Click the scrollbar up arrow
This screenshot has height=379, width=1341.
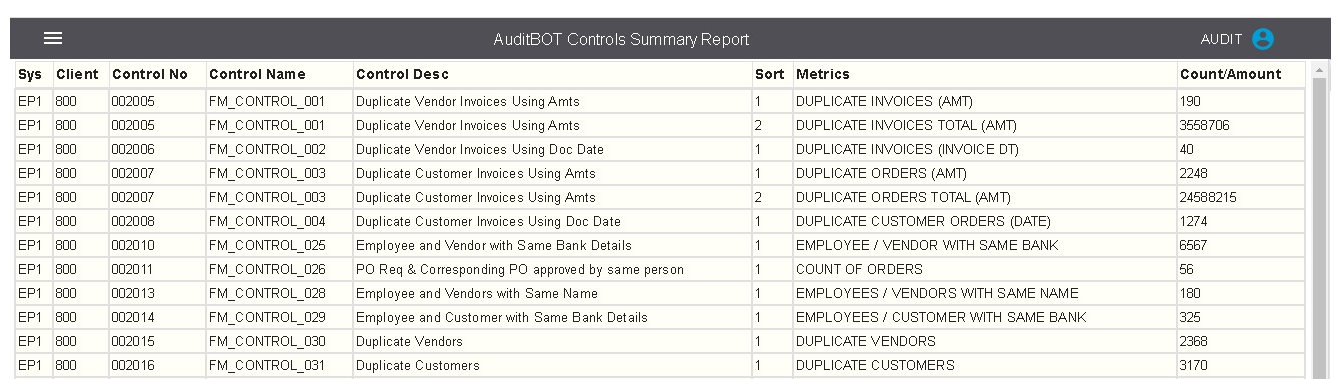pyautogui.click(x=1321, y=71)
